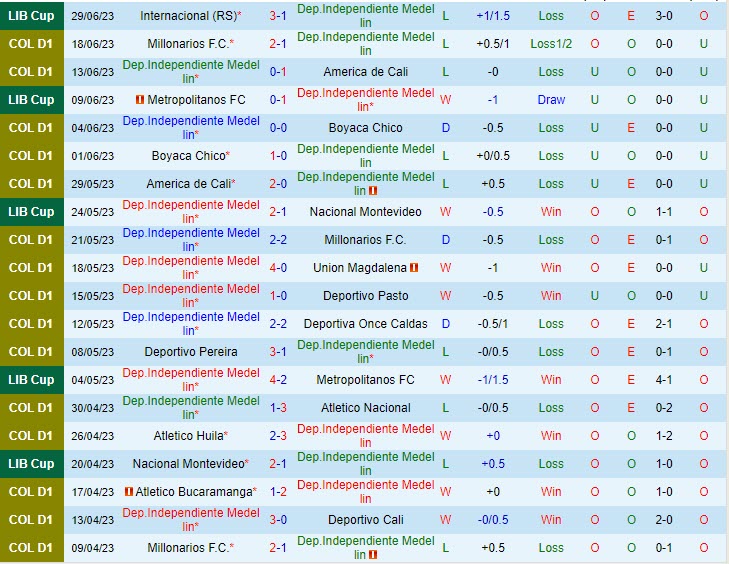The height and width of the screenshot is (564, 729).
Task: Select LIB Cup label on 24/05/23 row
Action: (x=32, y=212)
